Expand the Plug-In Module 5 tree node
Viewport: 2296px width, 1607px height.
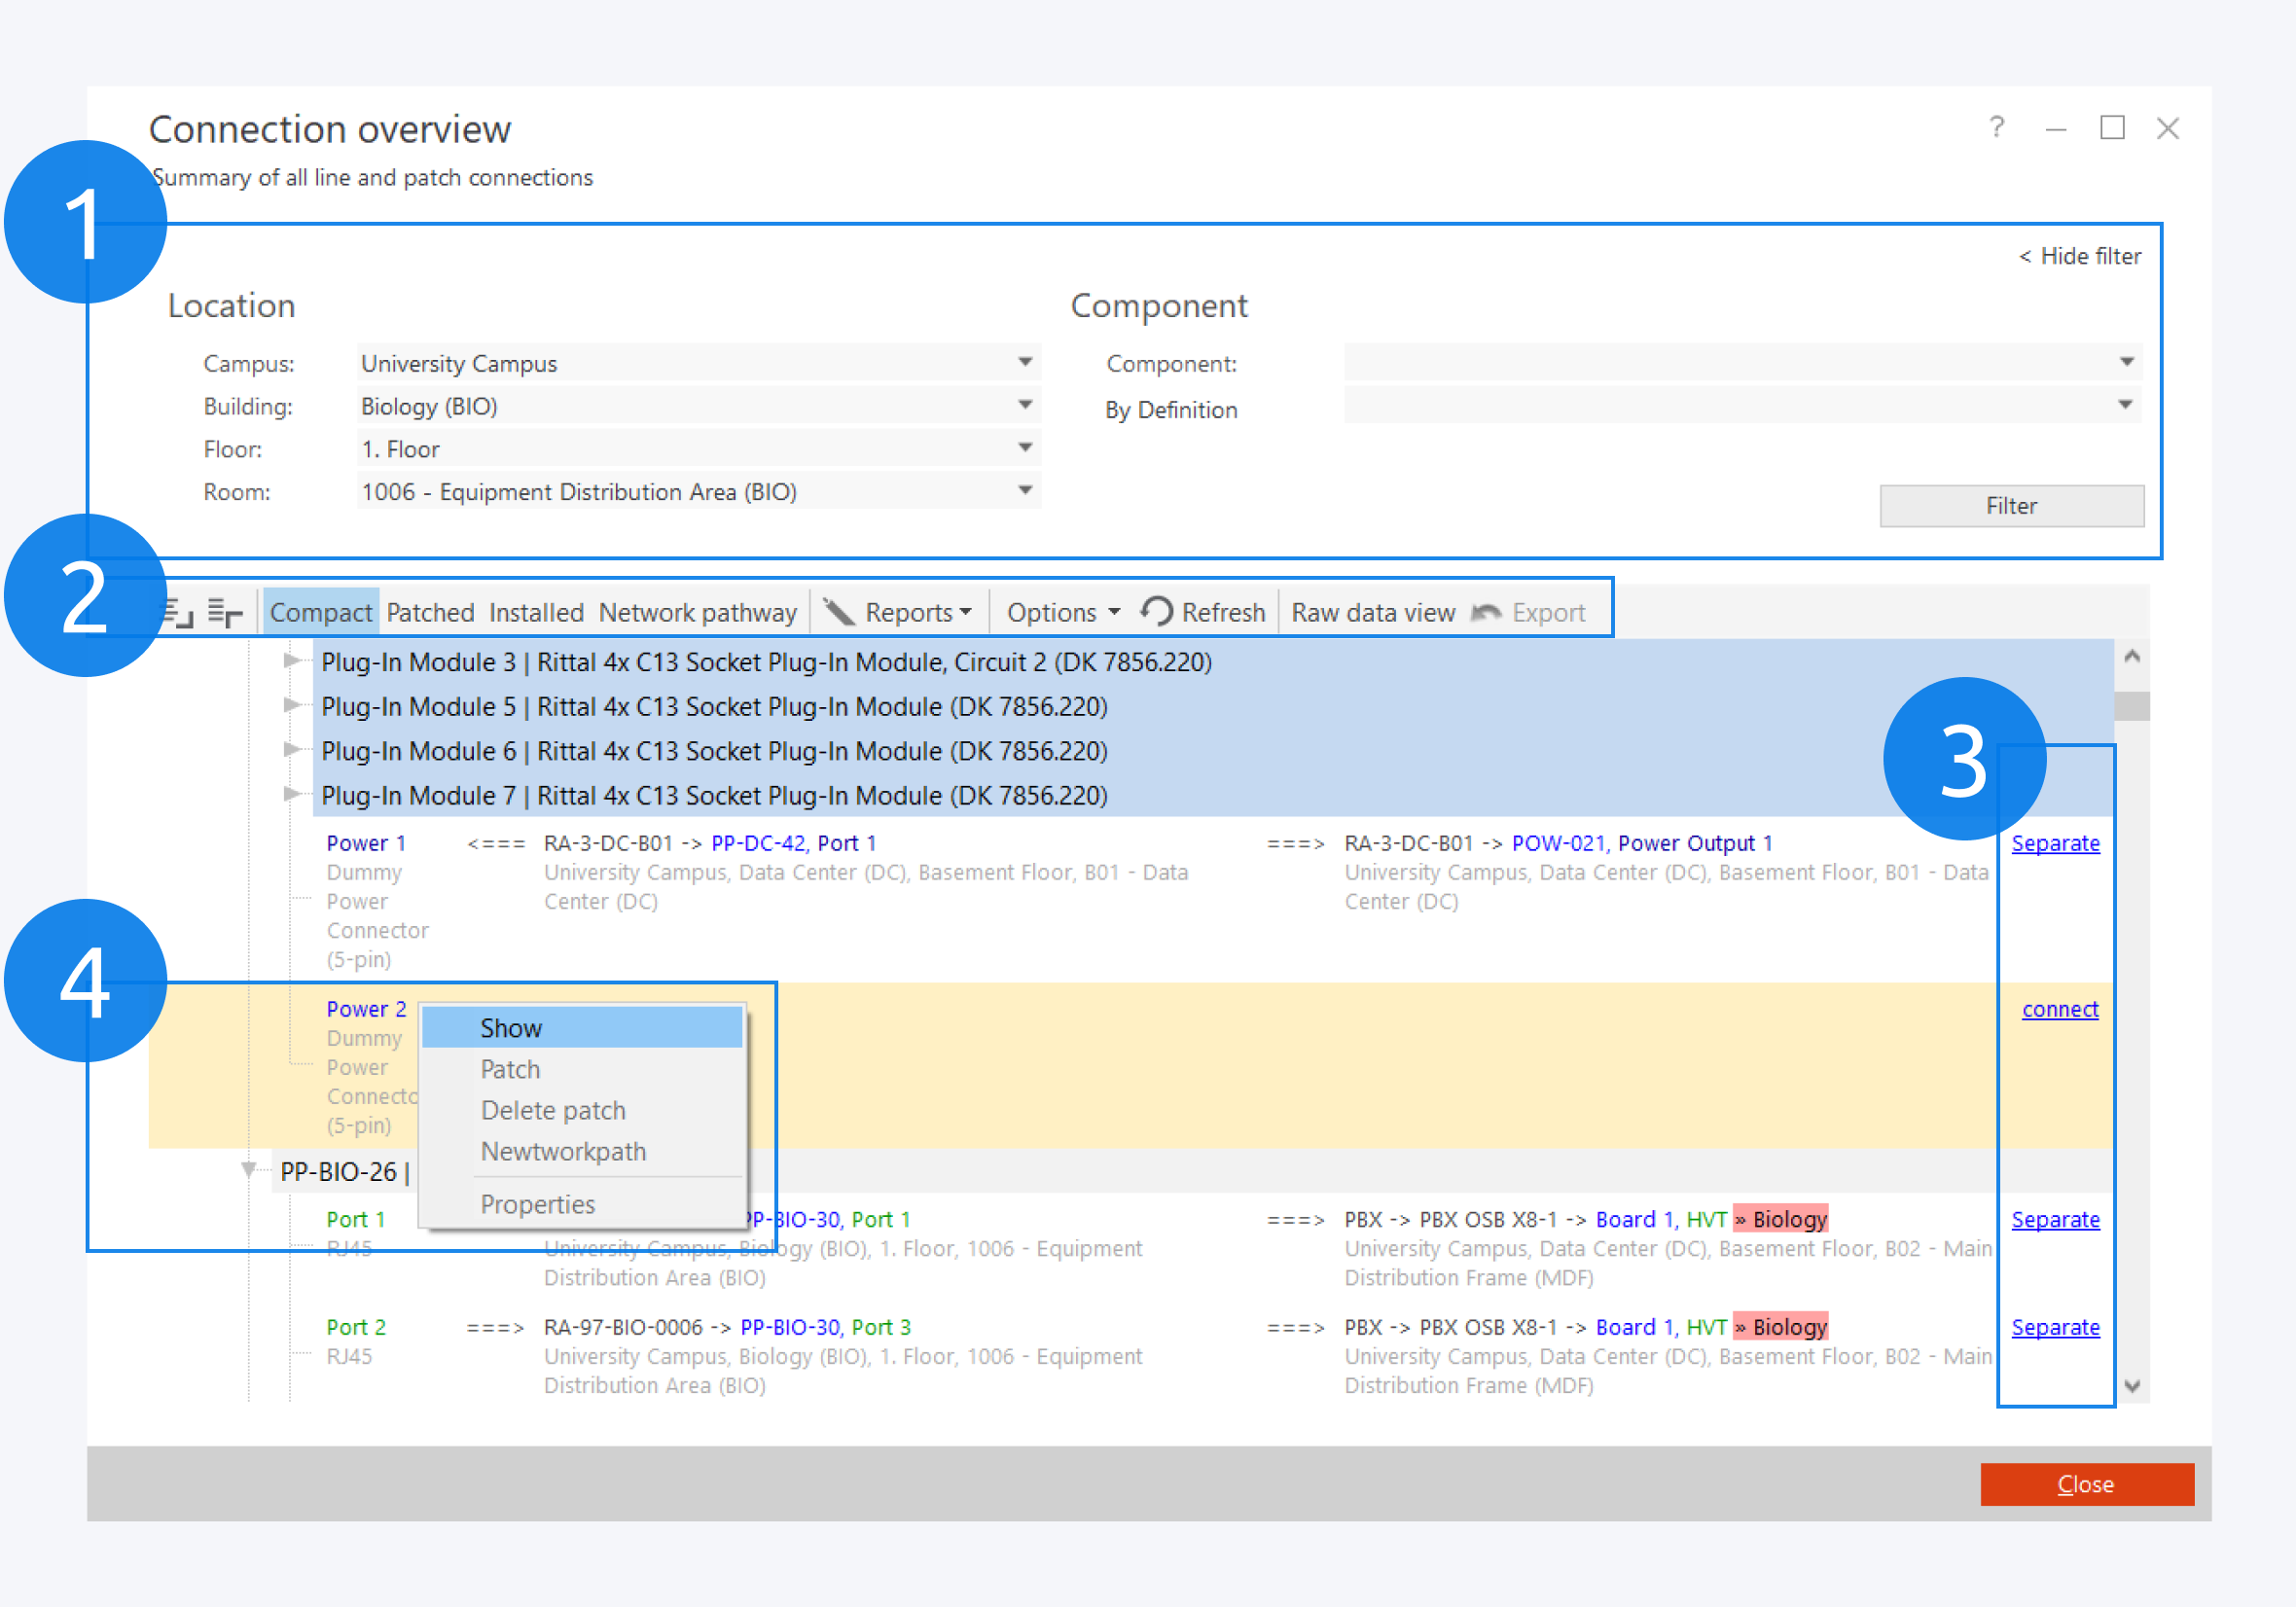tap(291, 705)
